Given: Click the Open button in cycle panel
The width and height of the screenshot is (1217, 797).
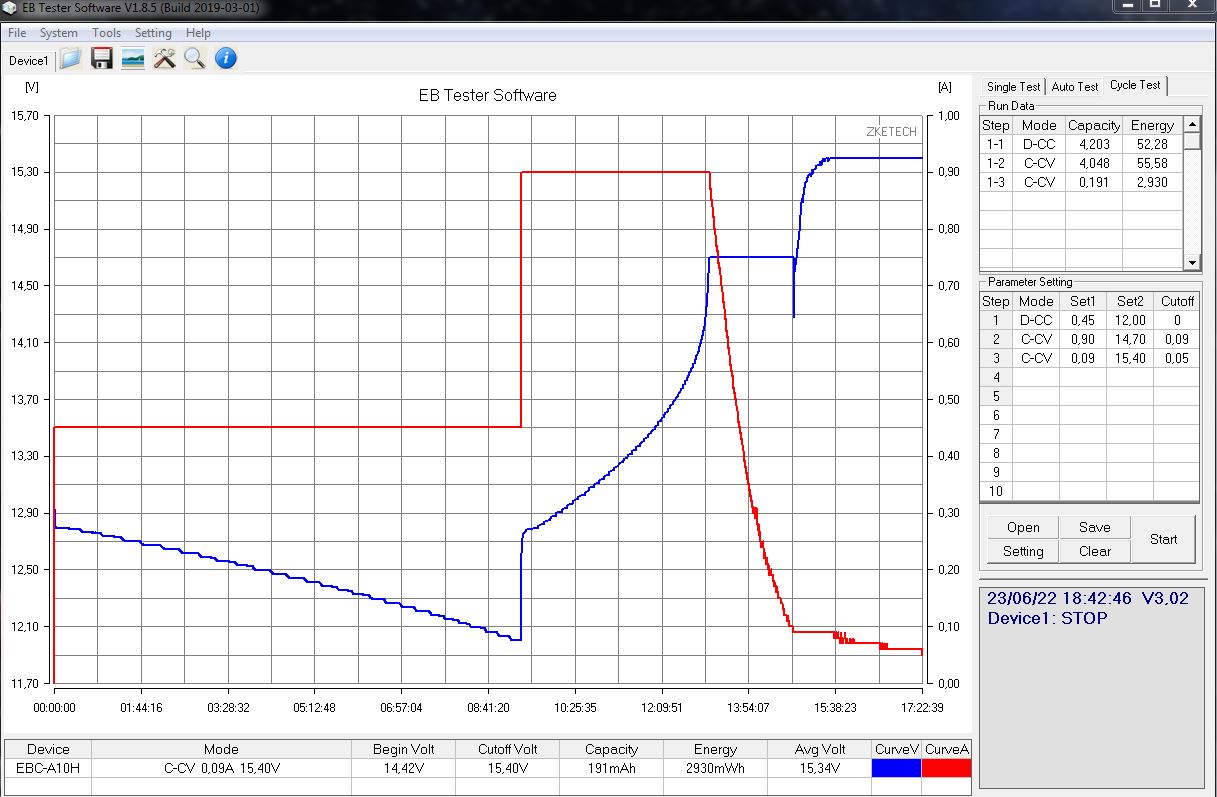Looking at the screenshot, I should [1023, 527].
